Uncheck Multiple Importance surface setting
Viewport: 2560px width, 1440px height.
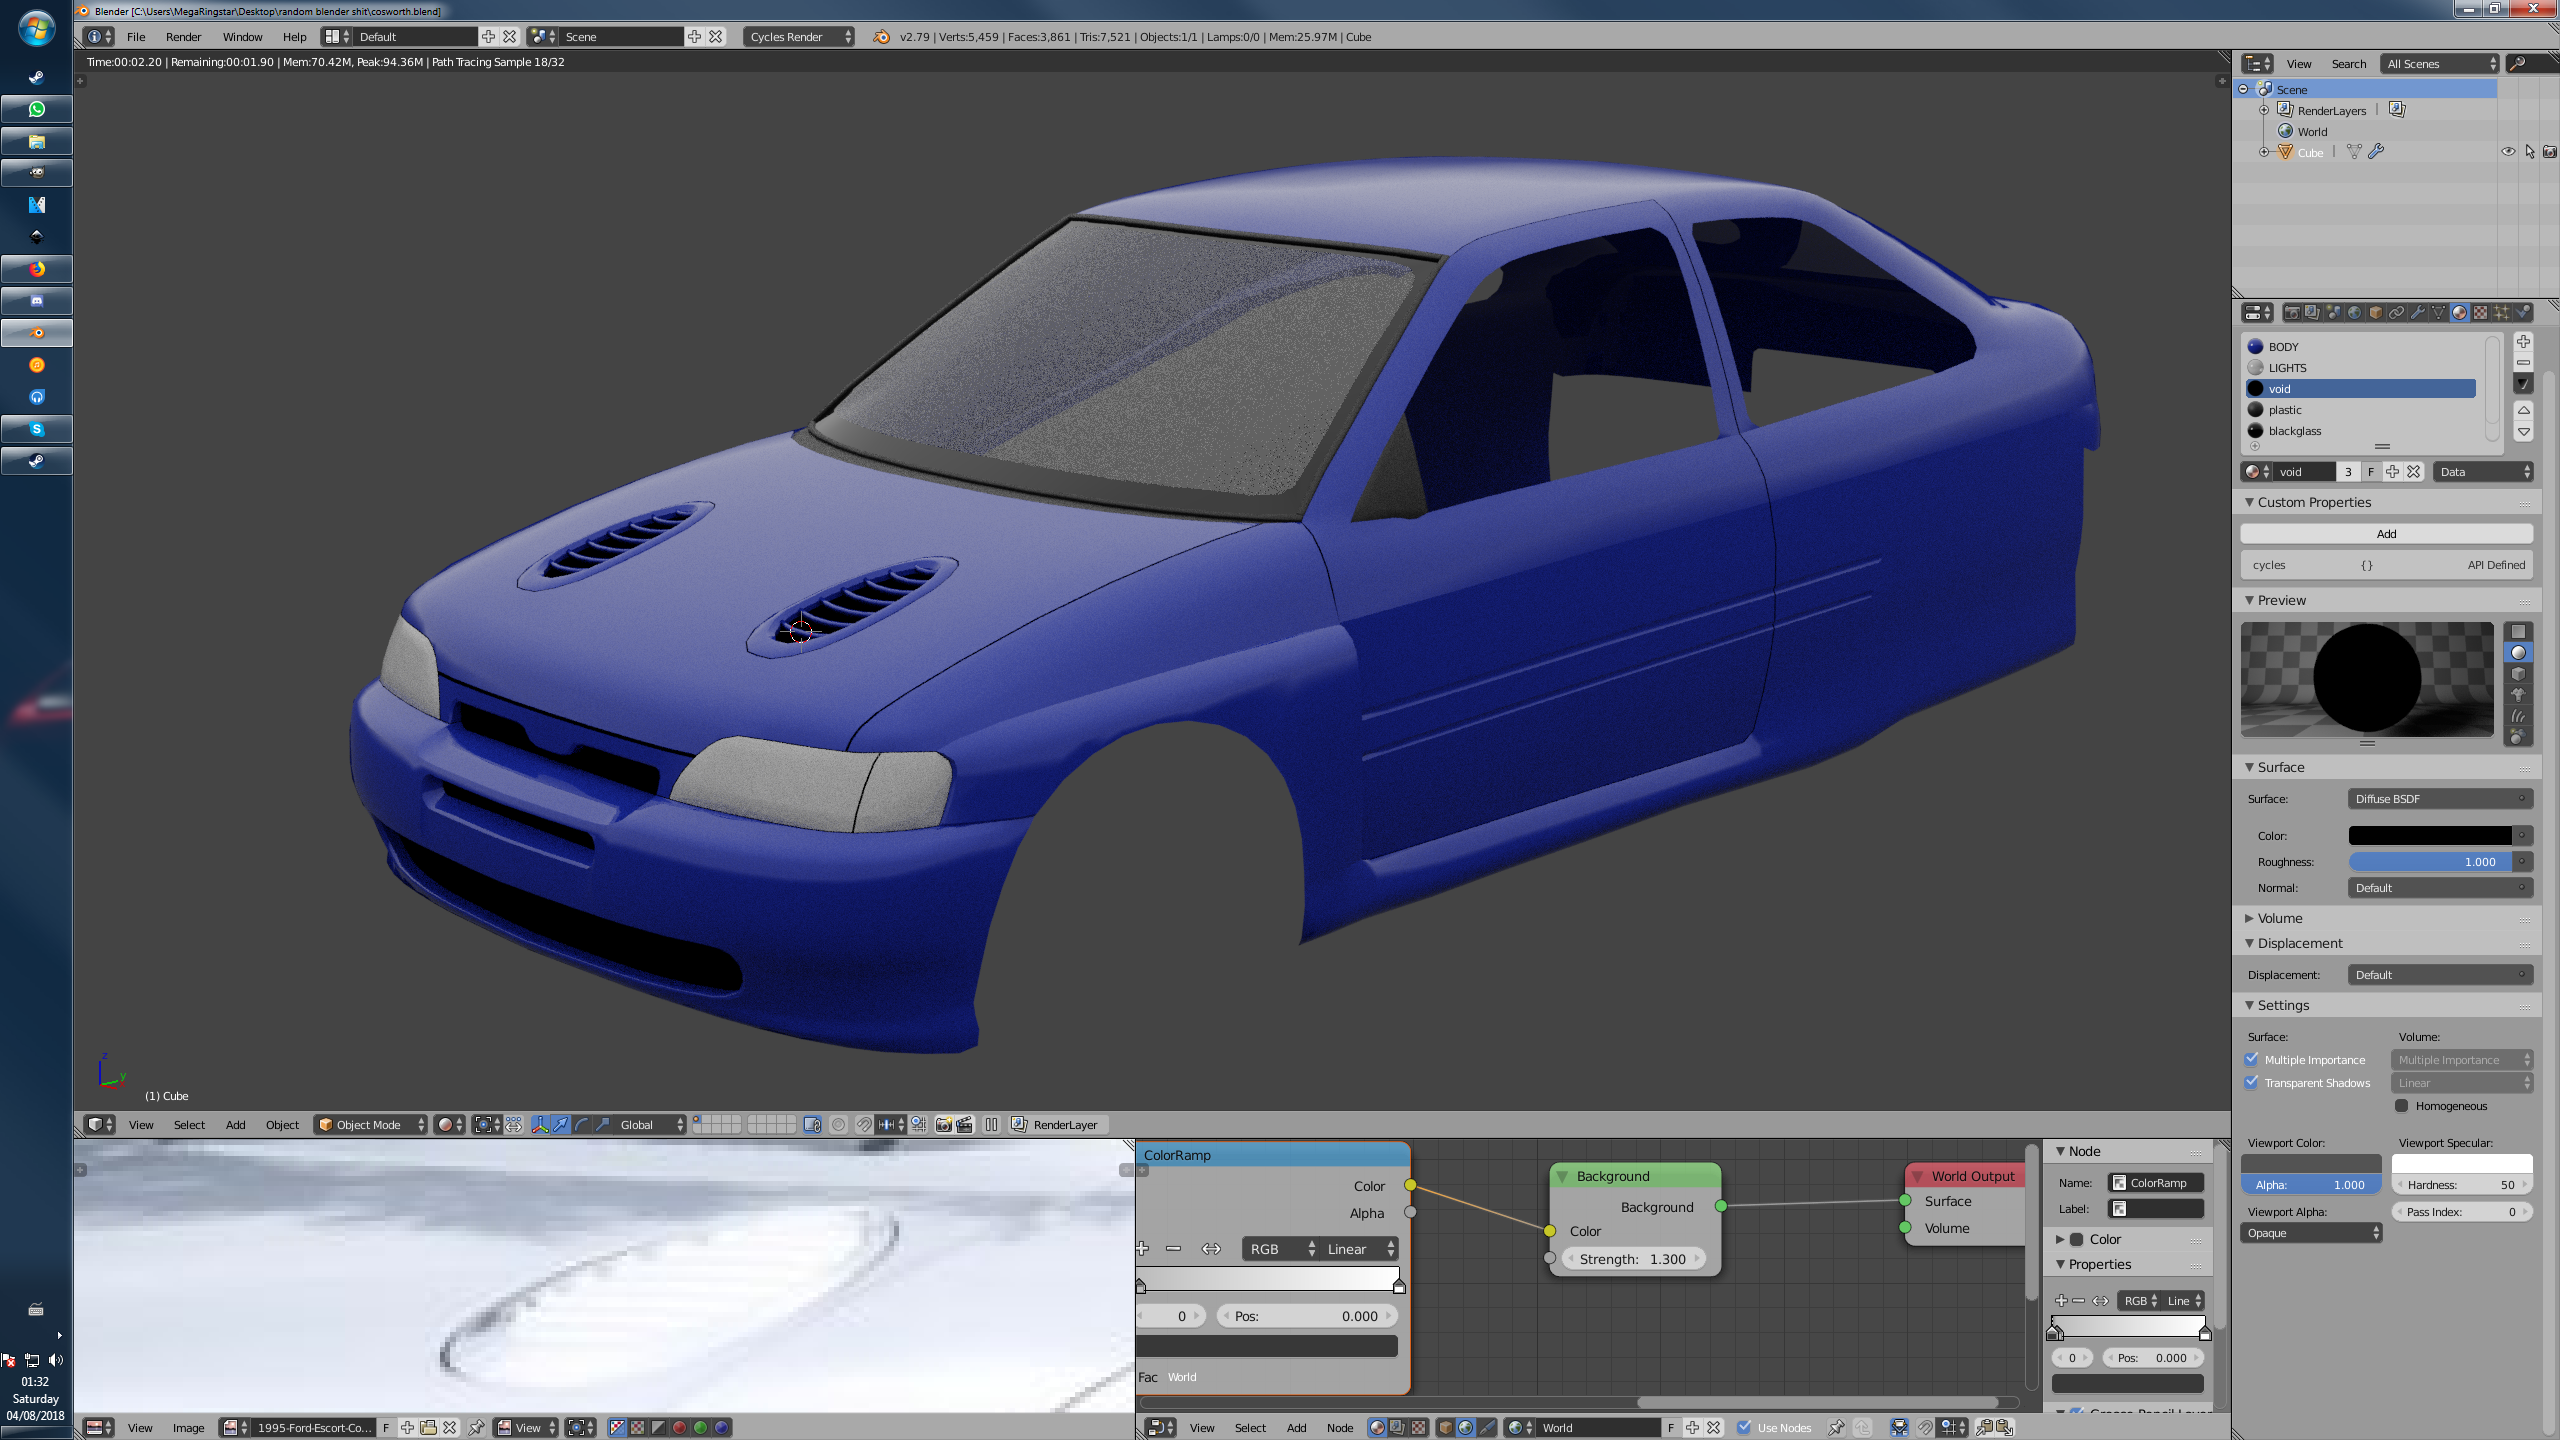pyautogui.click(x=2251, y=1059)
